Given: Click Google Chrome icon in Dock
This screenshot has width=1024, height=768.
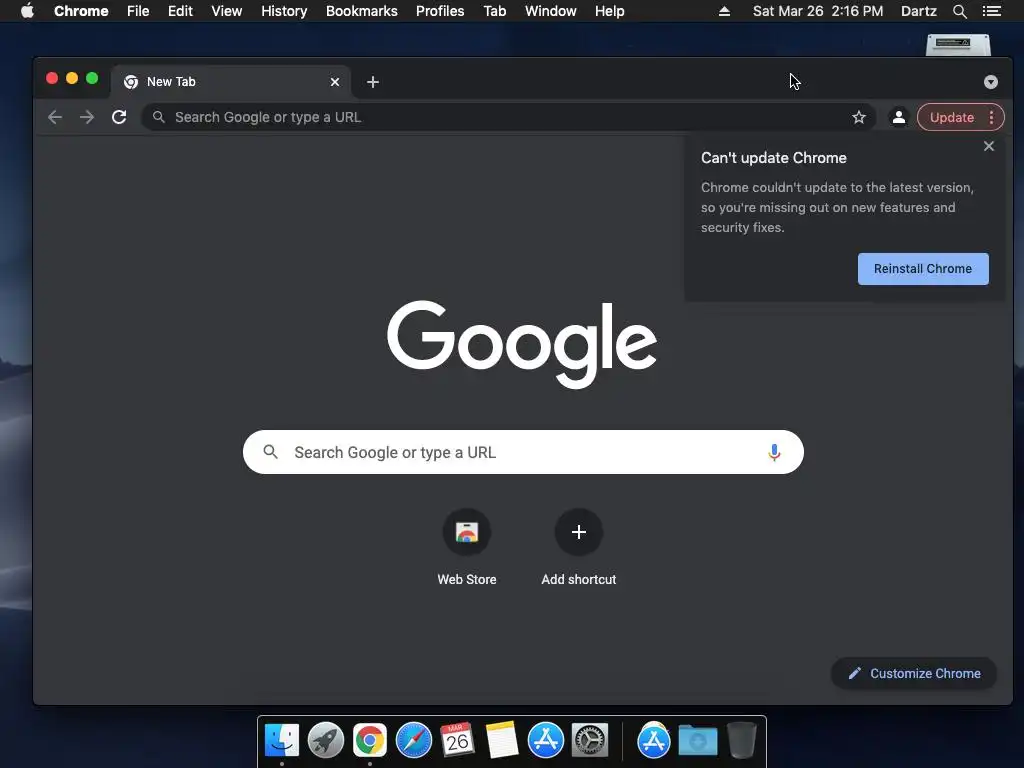Looking at the screenshot, I should (x=370, y=741).
